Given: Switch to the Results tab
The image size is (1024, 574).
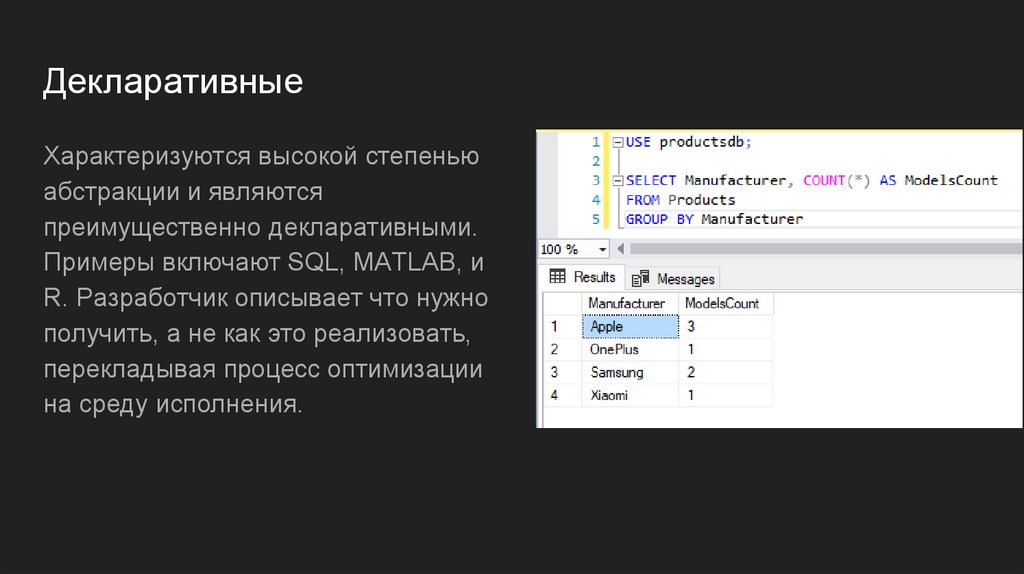Looking at the screenshot, I should pos(583,277).
